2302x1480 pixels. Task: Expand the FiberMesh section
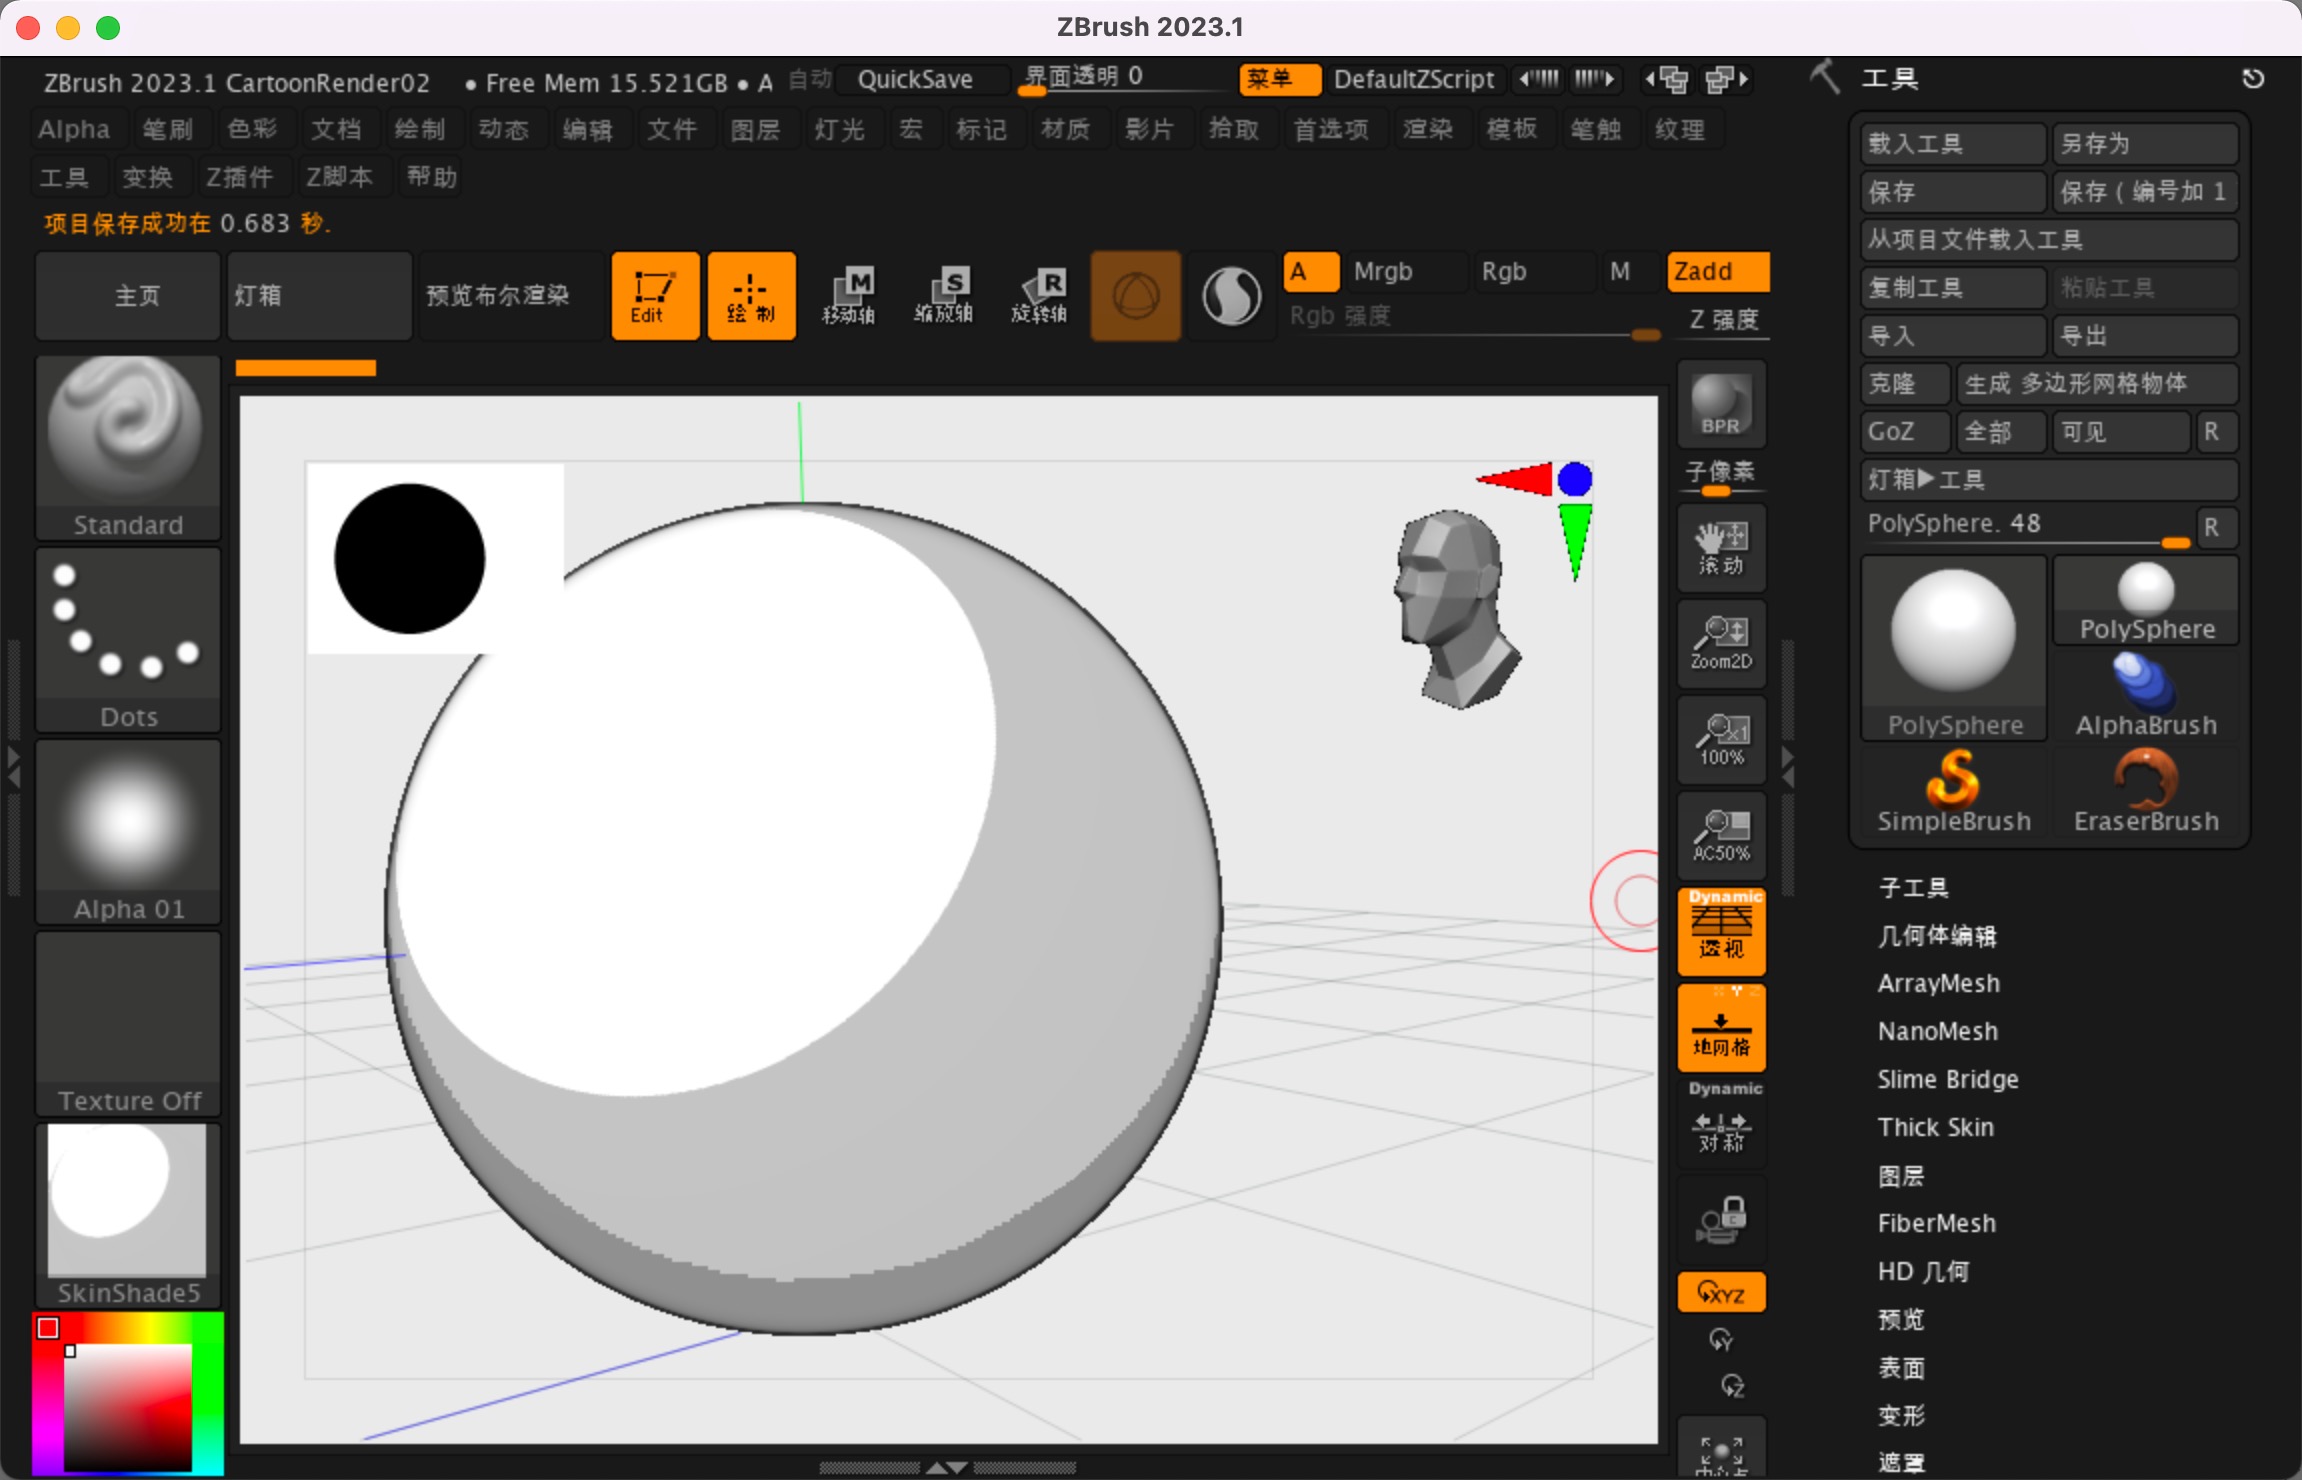point(1936,1223)
